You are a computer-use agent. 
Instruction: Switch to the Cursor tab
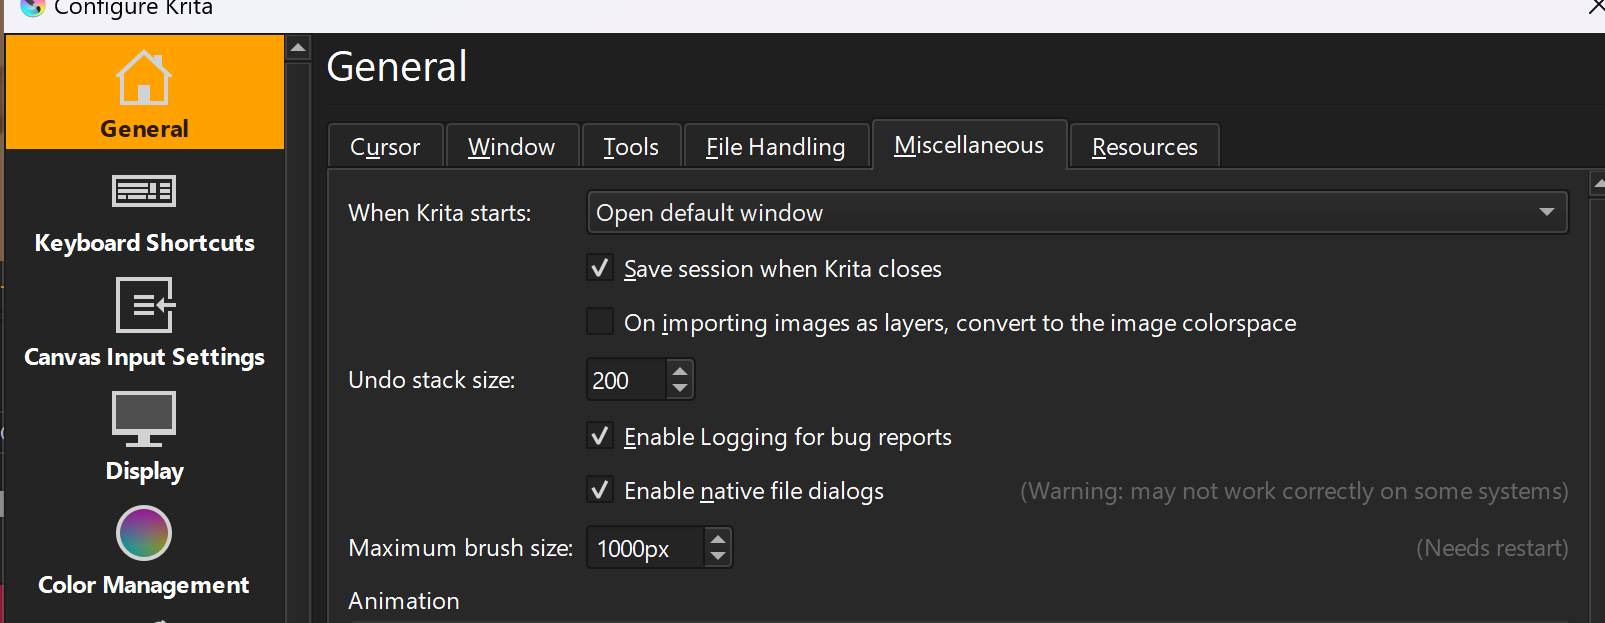click(385, 147)
